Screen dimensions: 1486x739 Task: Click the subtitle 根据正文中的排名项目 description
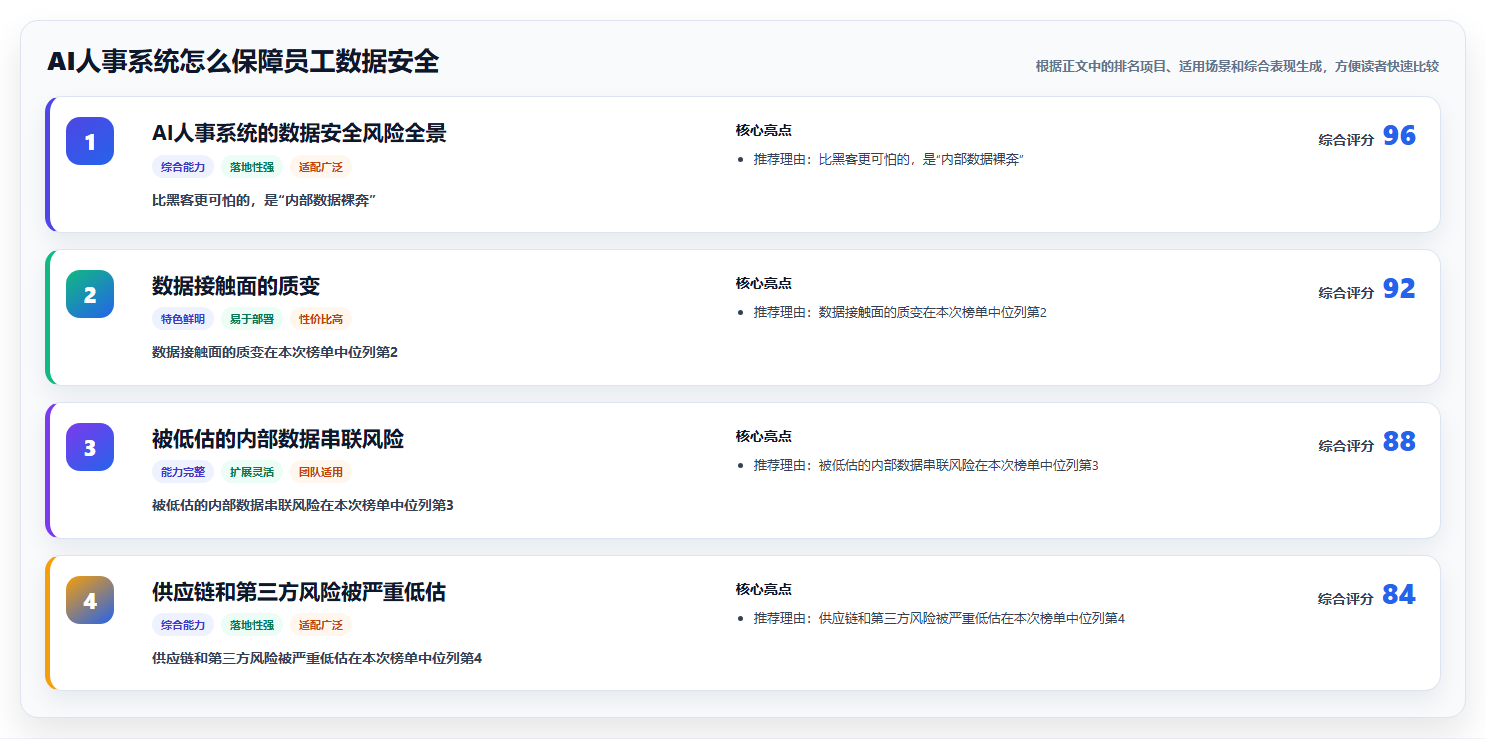pyautogui.click(x=1237, y=66)
